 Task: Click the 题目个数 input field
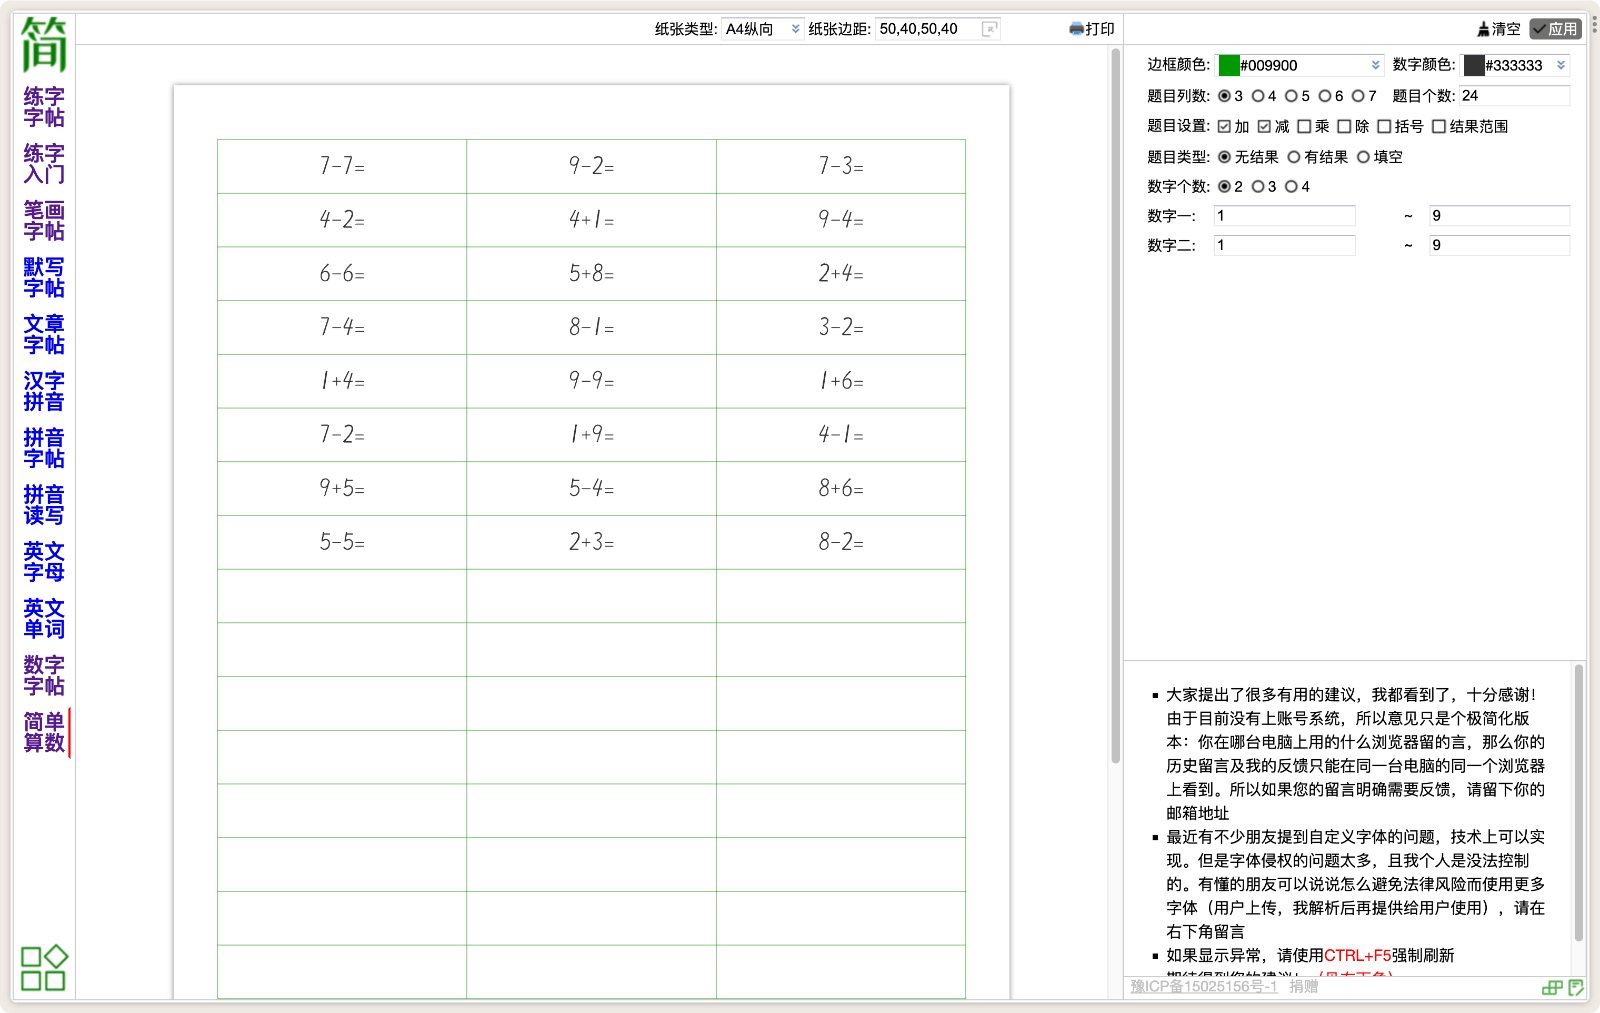tap(1514, 96)
